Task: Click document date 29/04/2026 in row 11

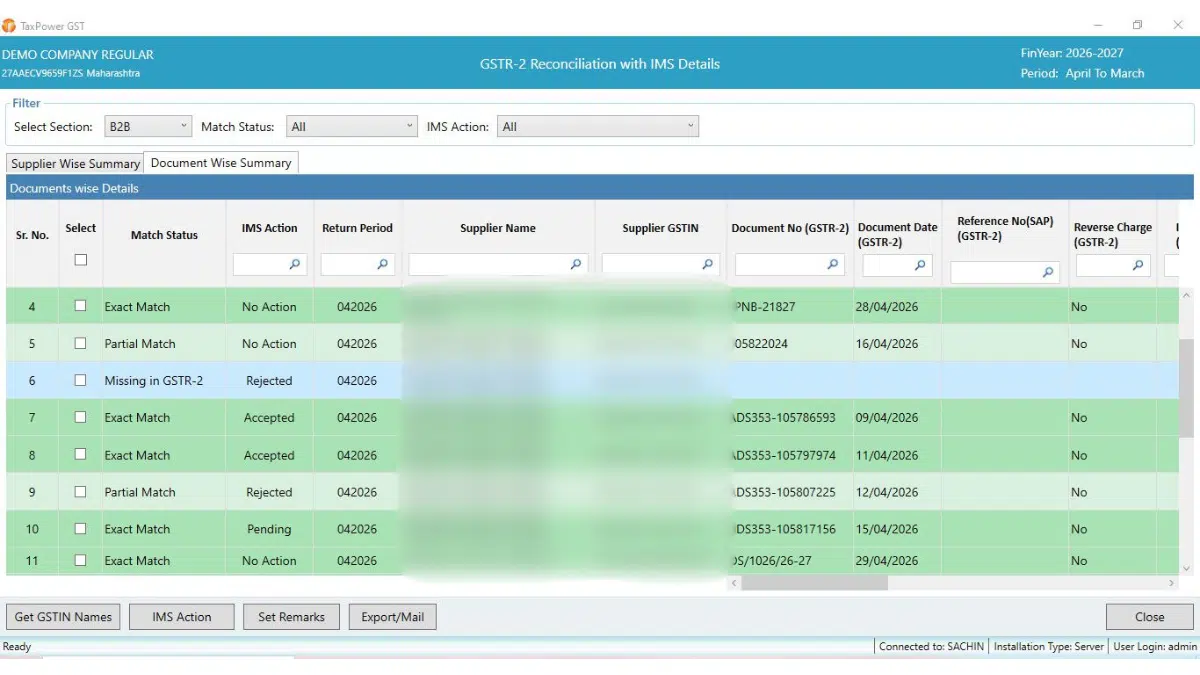Action: point(886,561)
